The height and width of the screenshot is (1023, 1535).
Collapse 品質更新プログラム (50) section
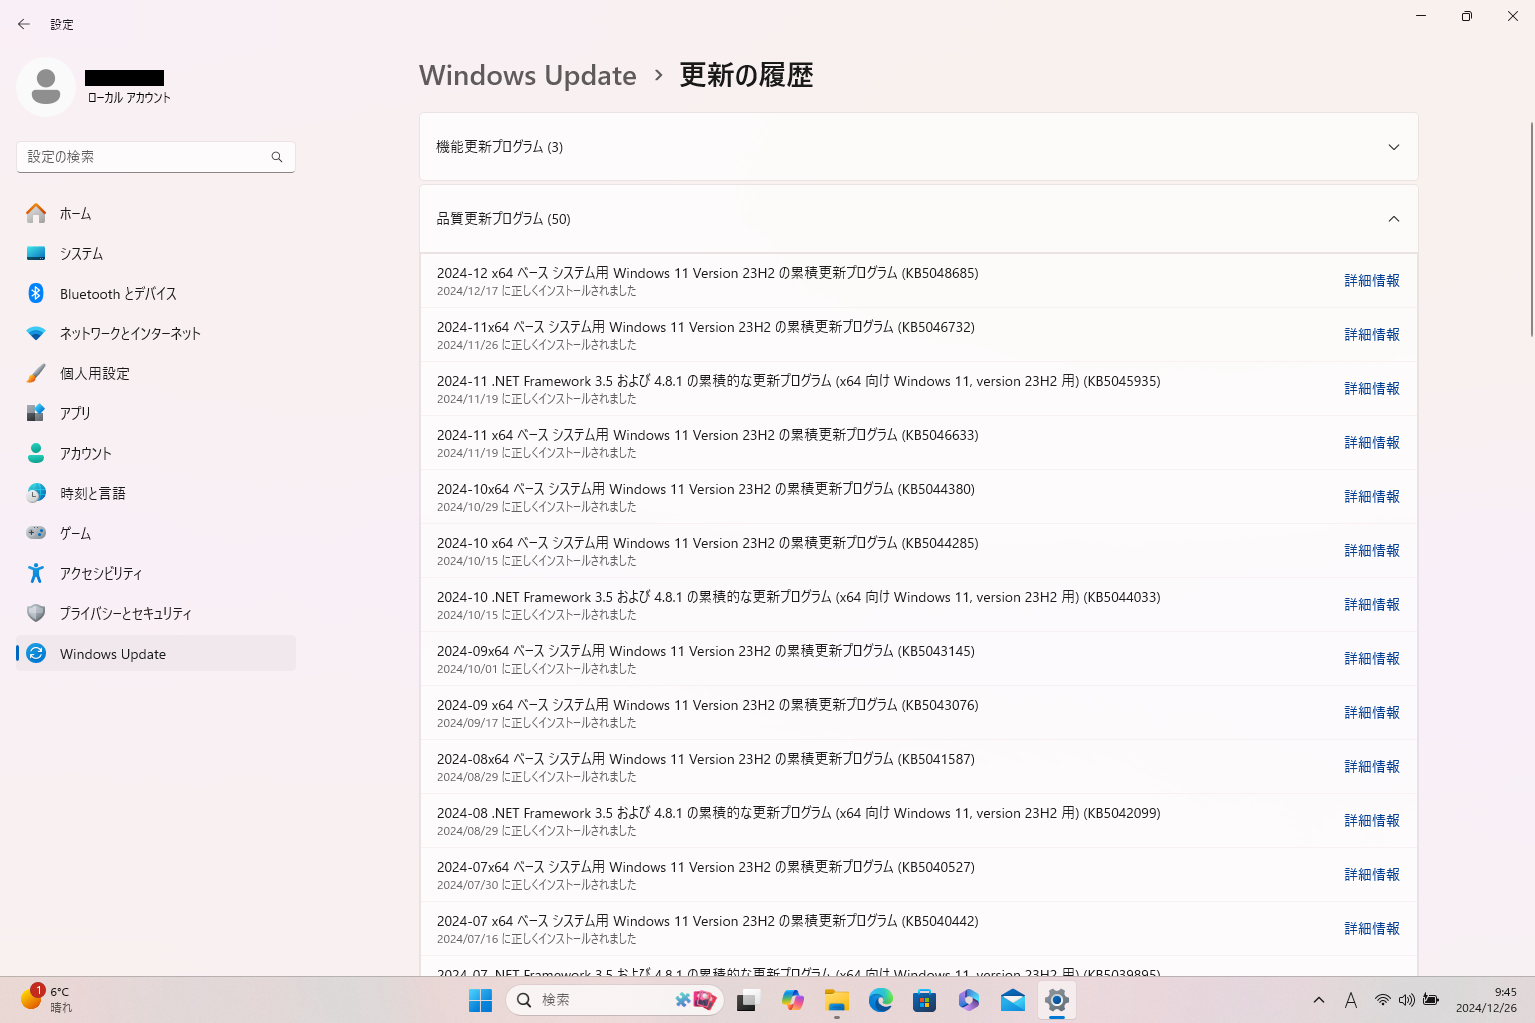(1393, 219)
